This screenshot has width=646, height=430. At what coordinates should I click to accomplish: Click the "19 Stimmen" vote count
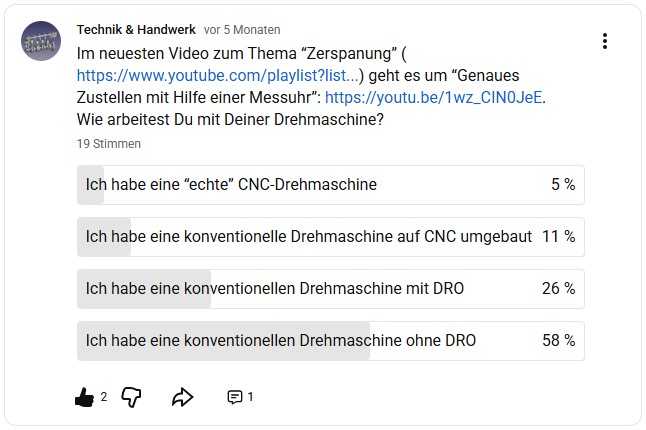[x=109, y=144]
